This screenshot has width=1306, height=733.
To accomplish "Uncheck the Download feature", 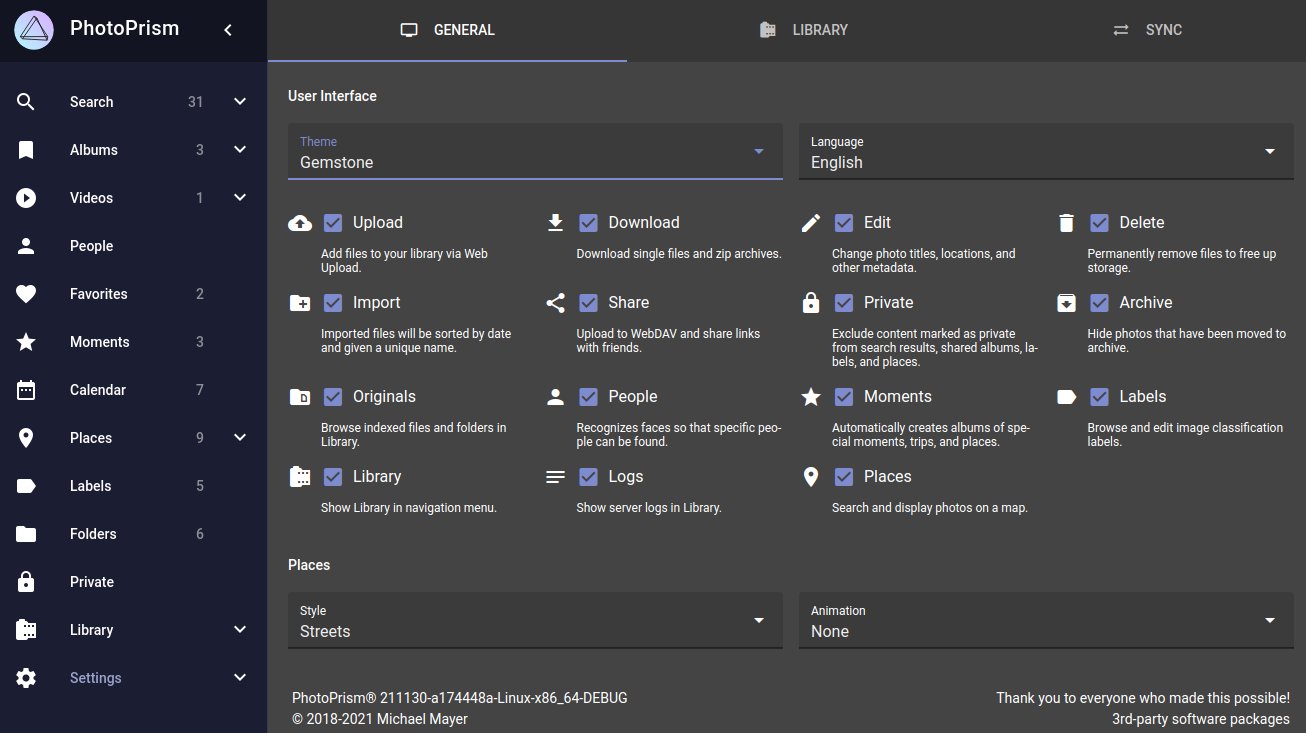I will [589, 223].
